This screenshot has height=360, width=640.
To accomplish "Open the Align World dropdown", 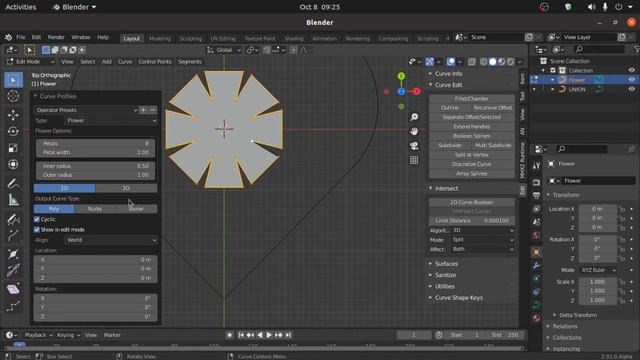I will [111, 240].
